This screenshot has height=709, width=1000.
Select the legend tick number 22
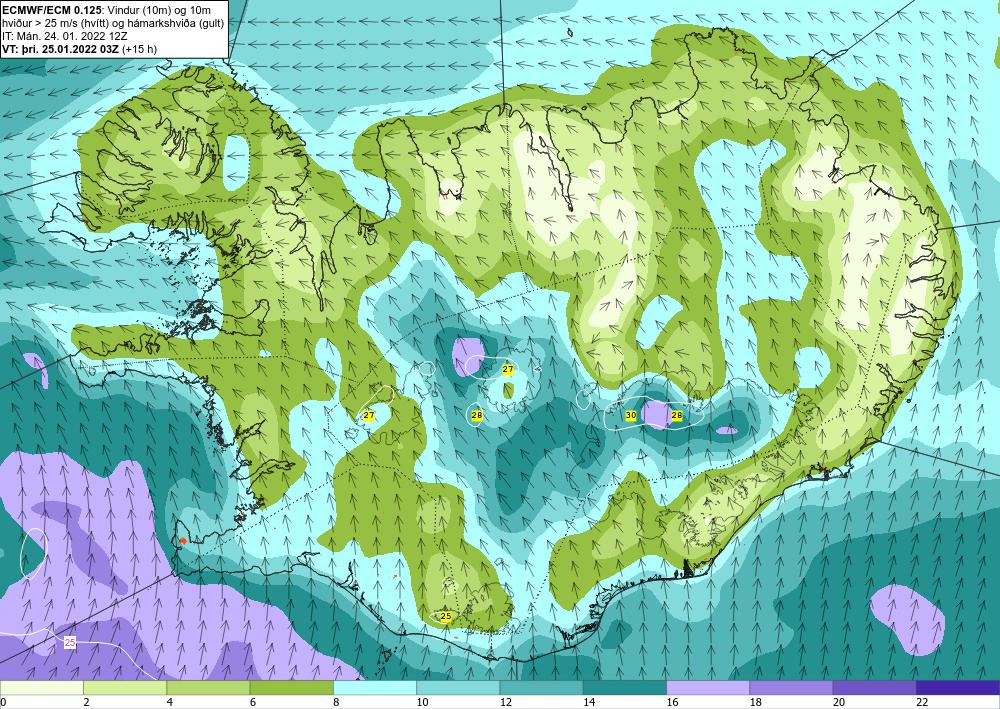click(x=922, y=702)
